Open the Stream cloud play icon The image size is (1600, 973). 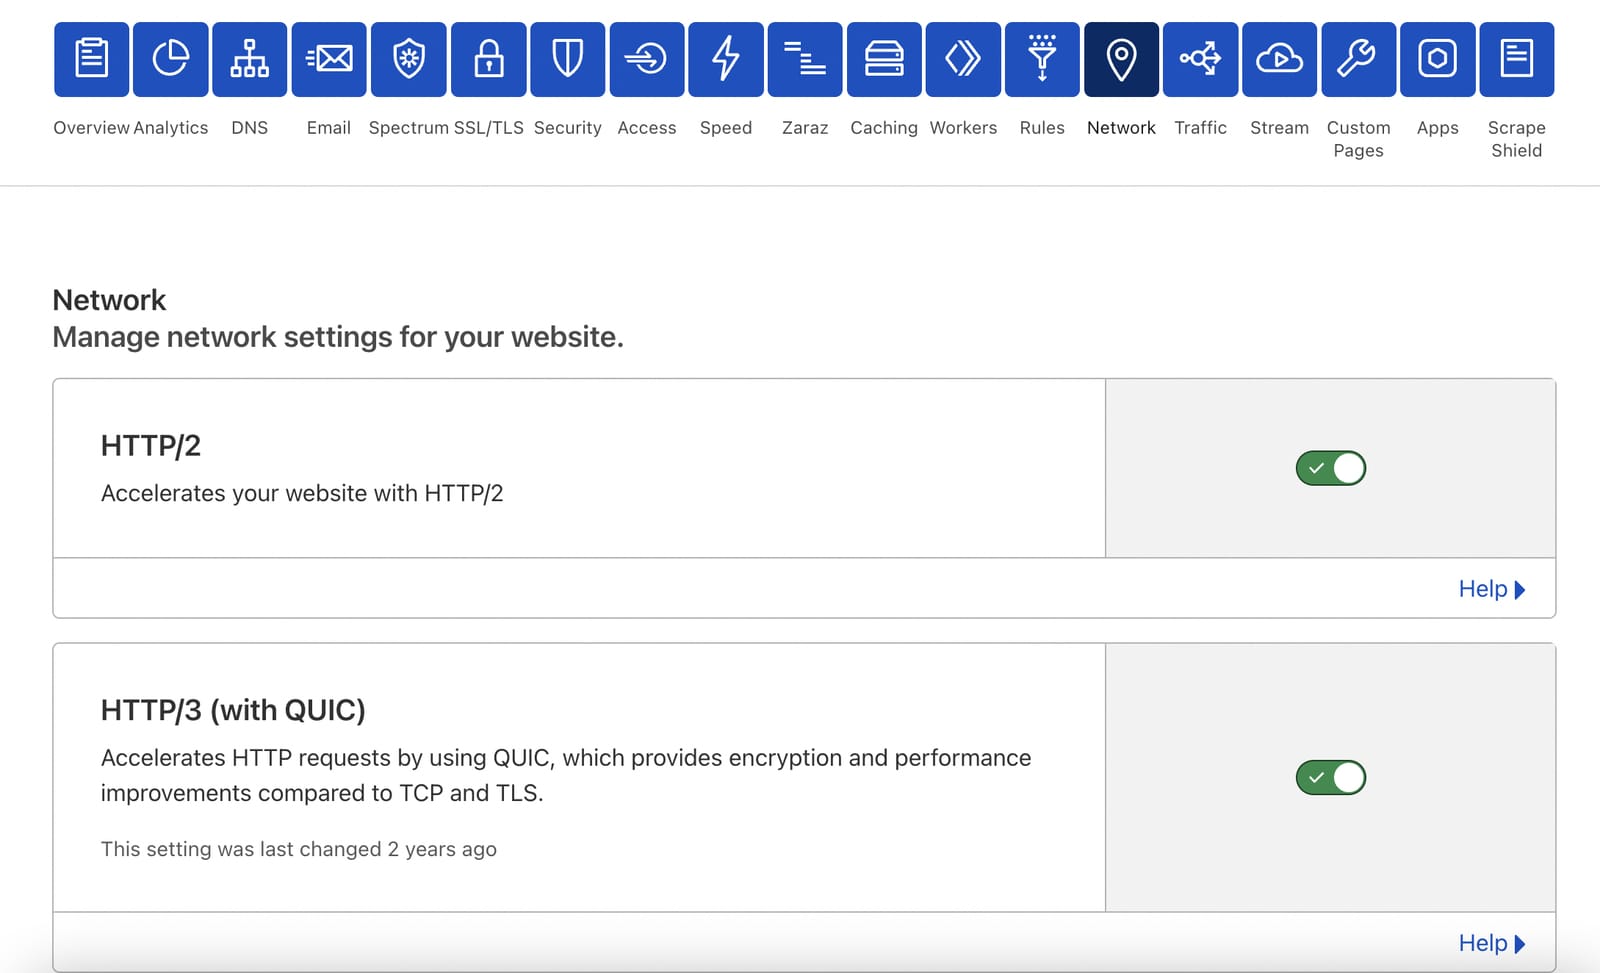point(1279,59)
